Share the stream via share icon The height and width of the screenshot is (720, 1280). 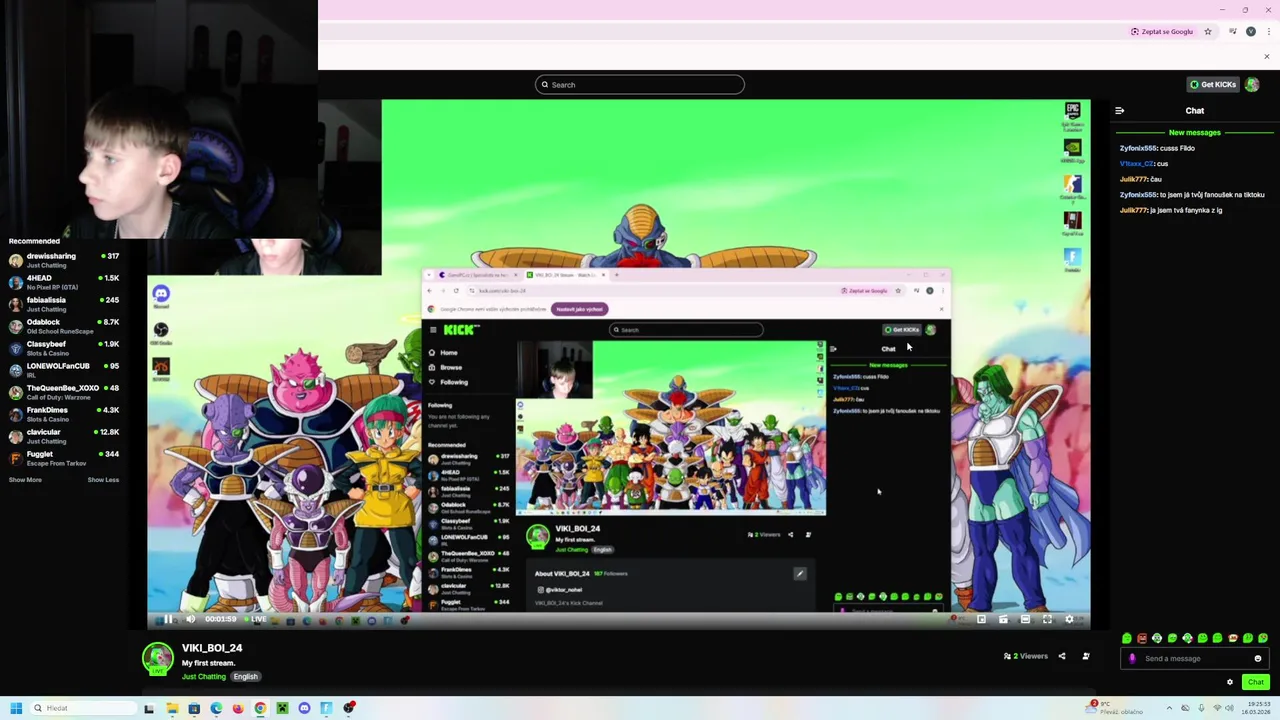pos(1062,656)
